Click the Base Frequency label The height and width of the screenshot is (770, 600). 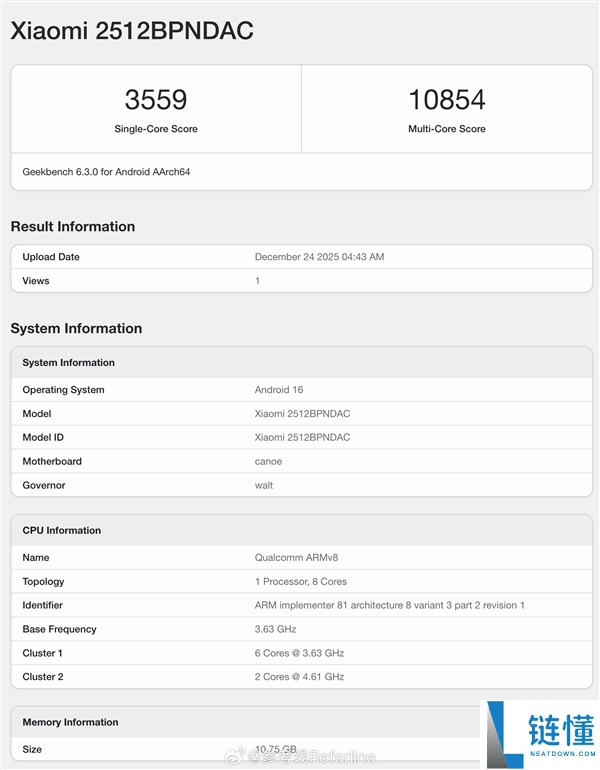59,630
